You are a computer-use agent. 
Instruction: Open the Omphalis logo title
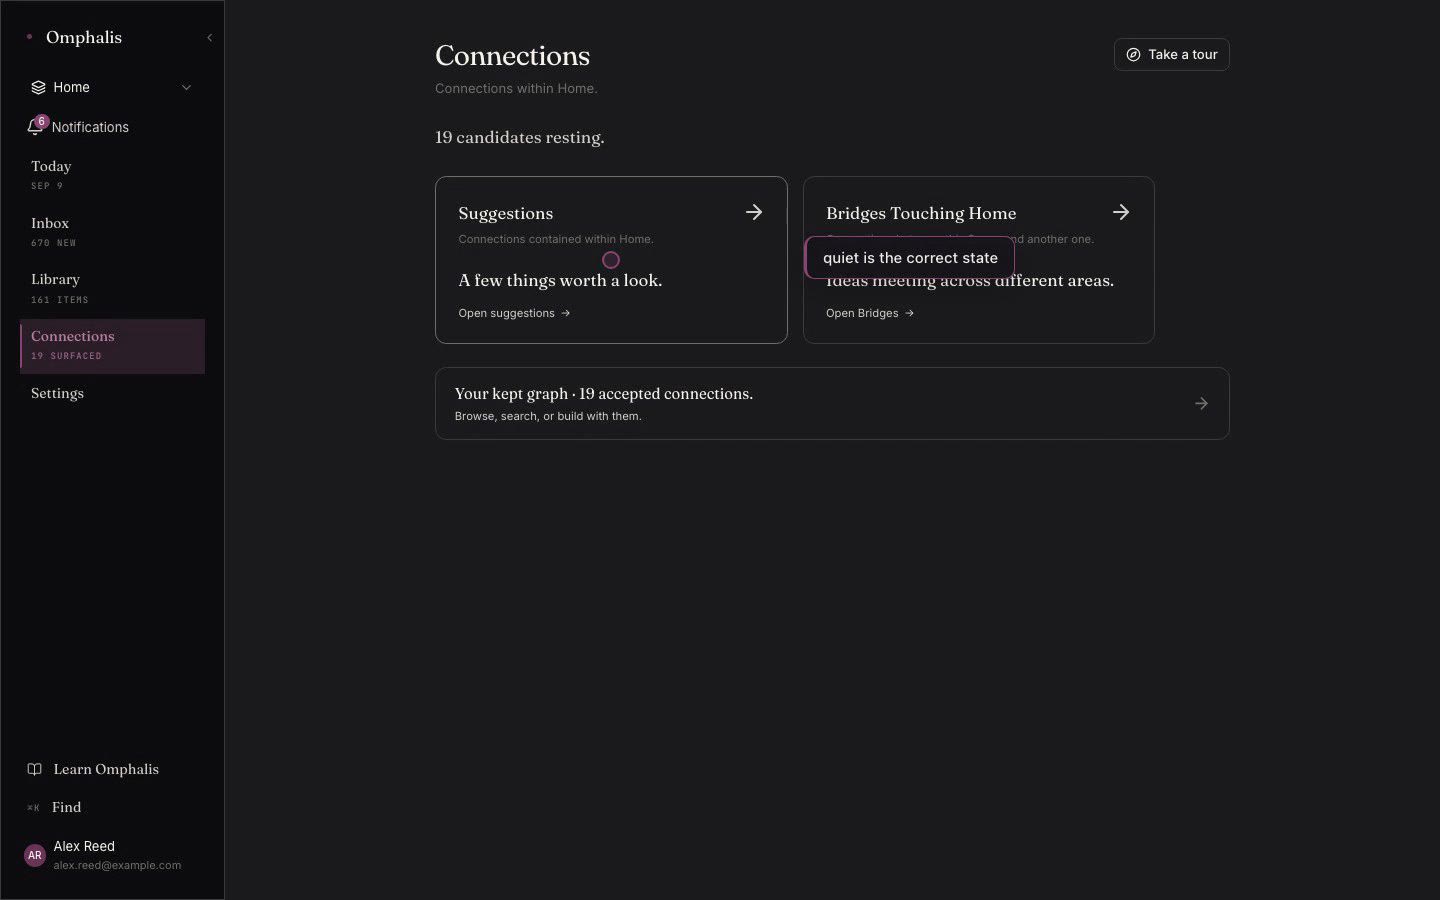click(84, 37)
